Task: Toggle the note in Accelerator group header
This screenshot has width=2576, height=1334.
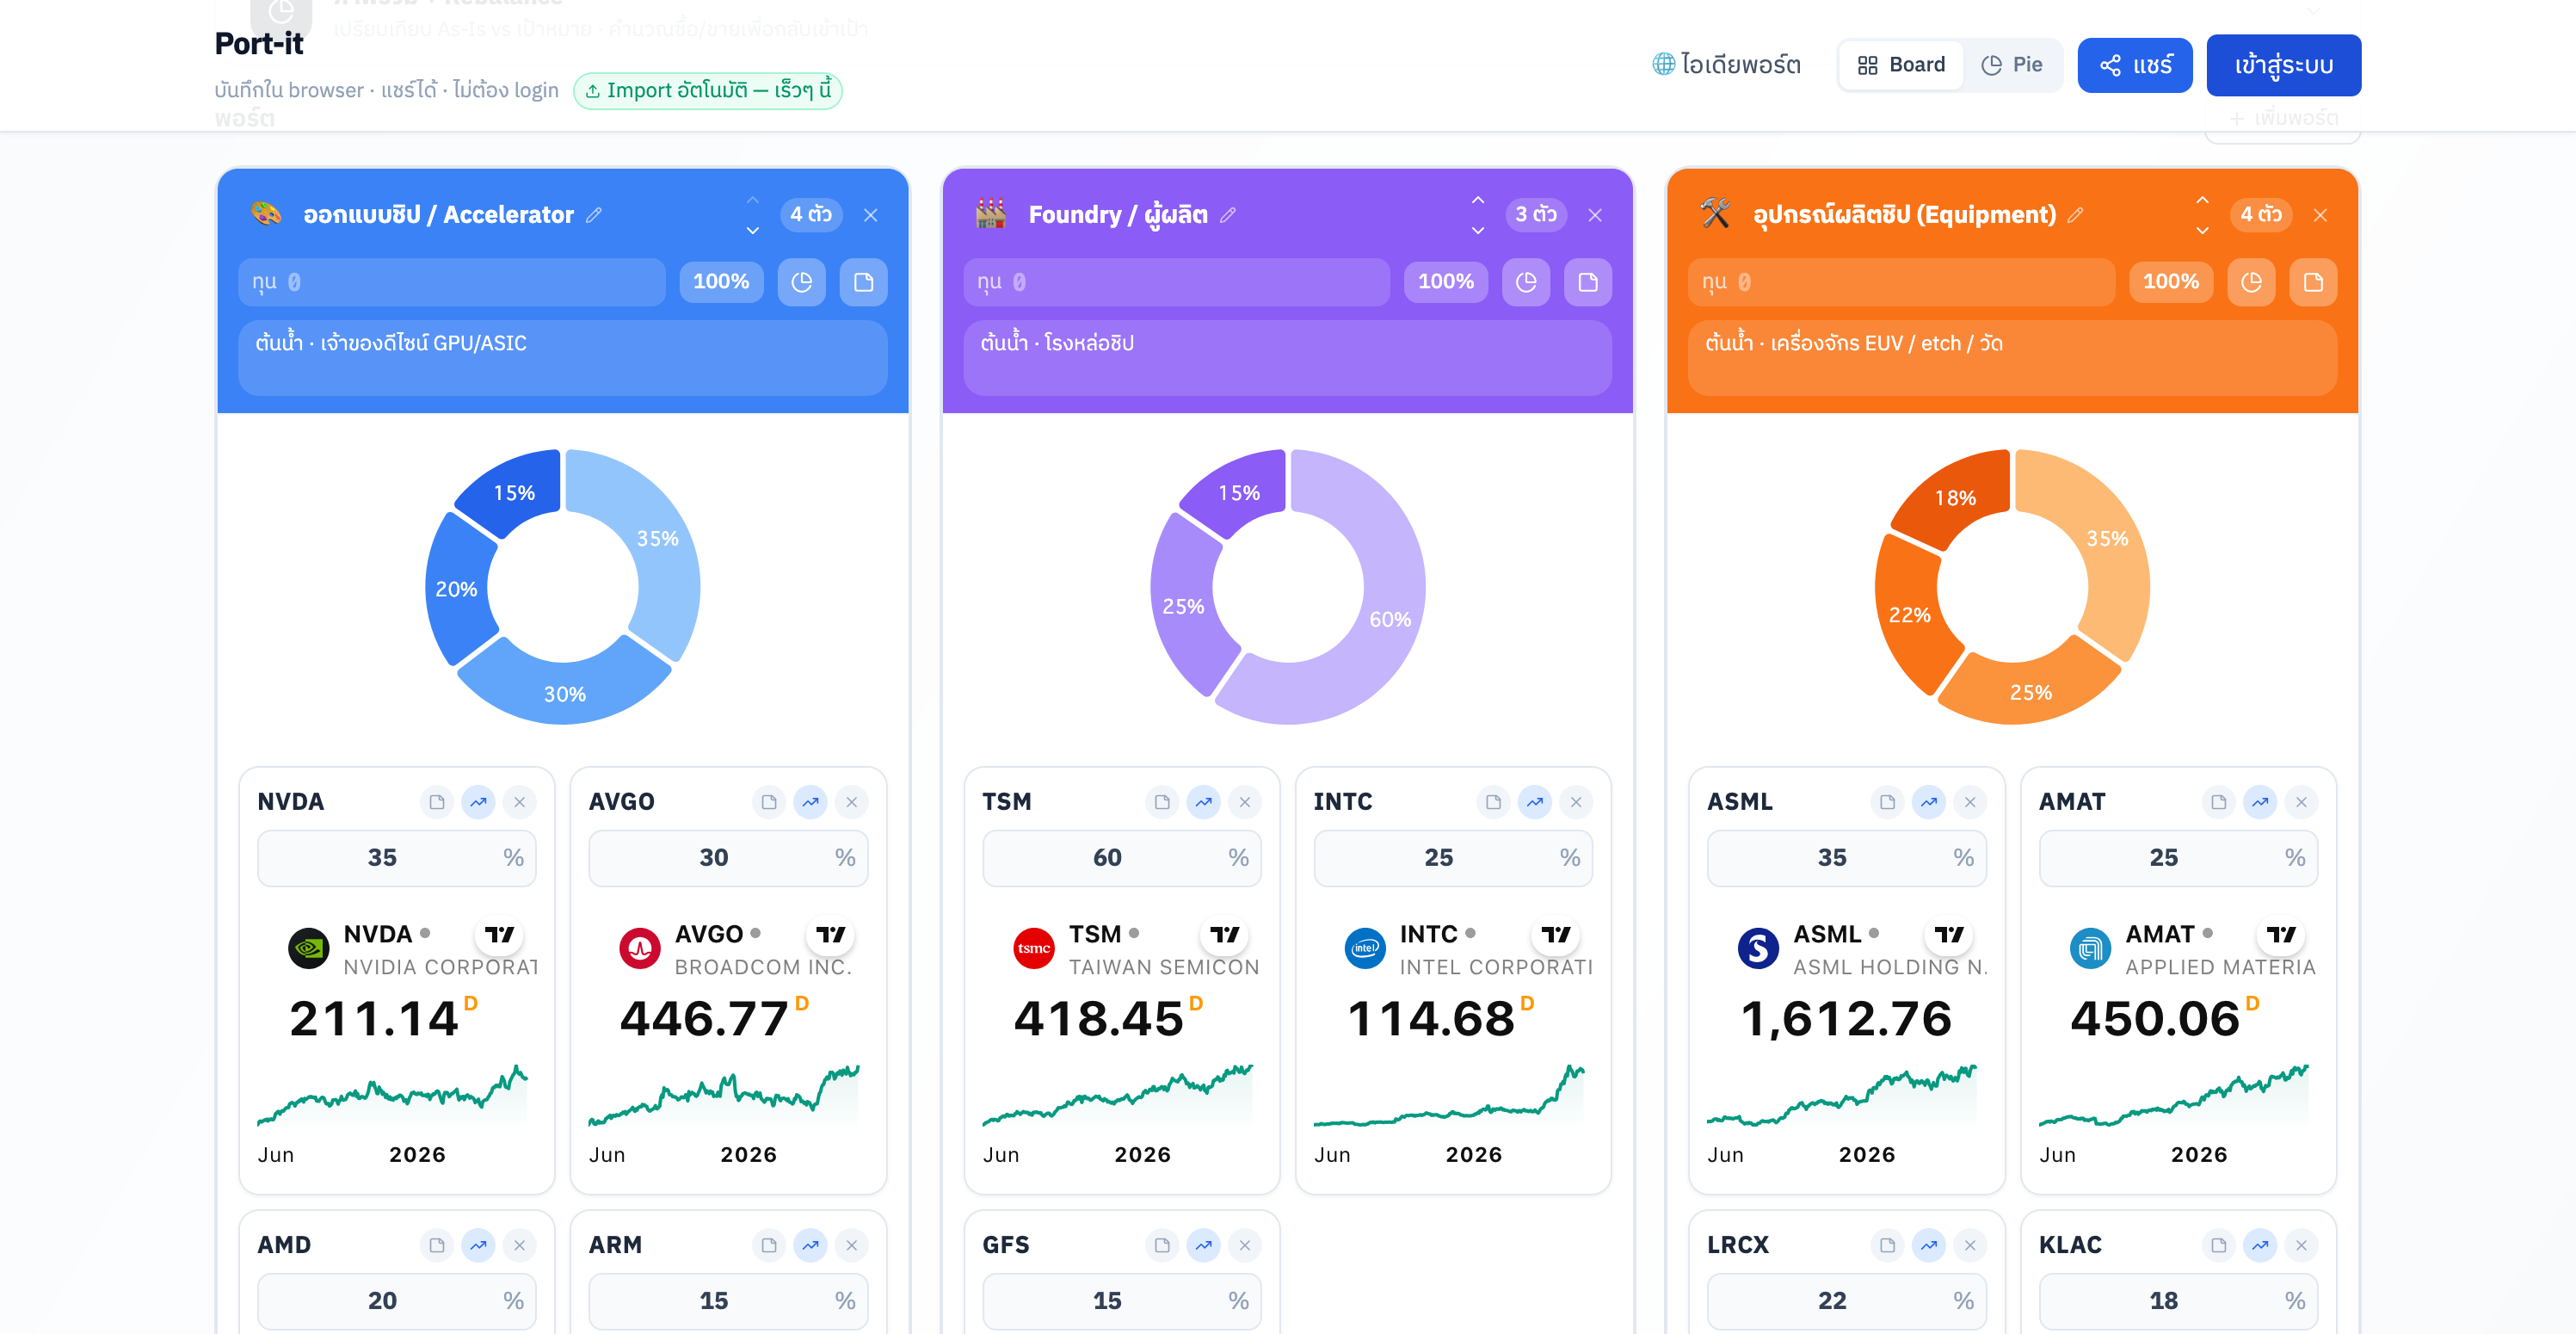Action: [x=864, y=282]
